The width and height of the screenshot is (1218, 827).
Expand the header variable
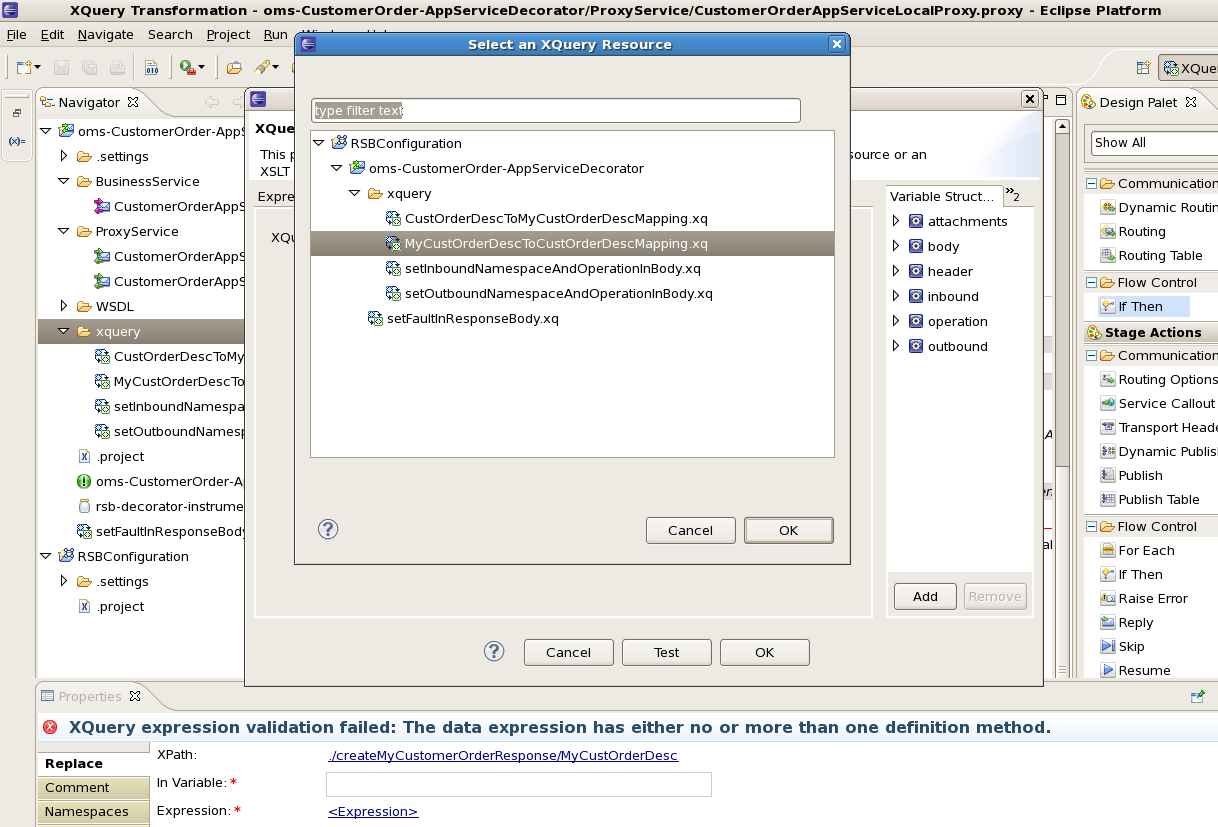pos(896,271)
